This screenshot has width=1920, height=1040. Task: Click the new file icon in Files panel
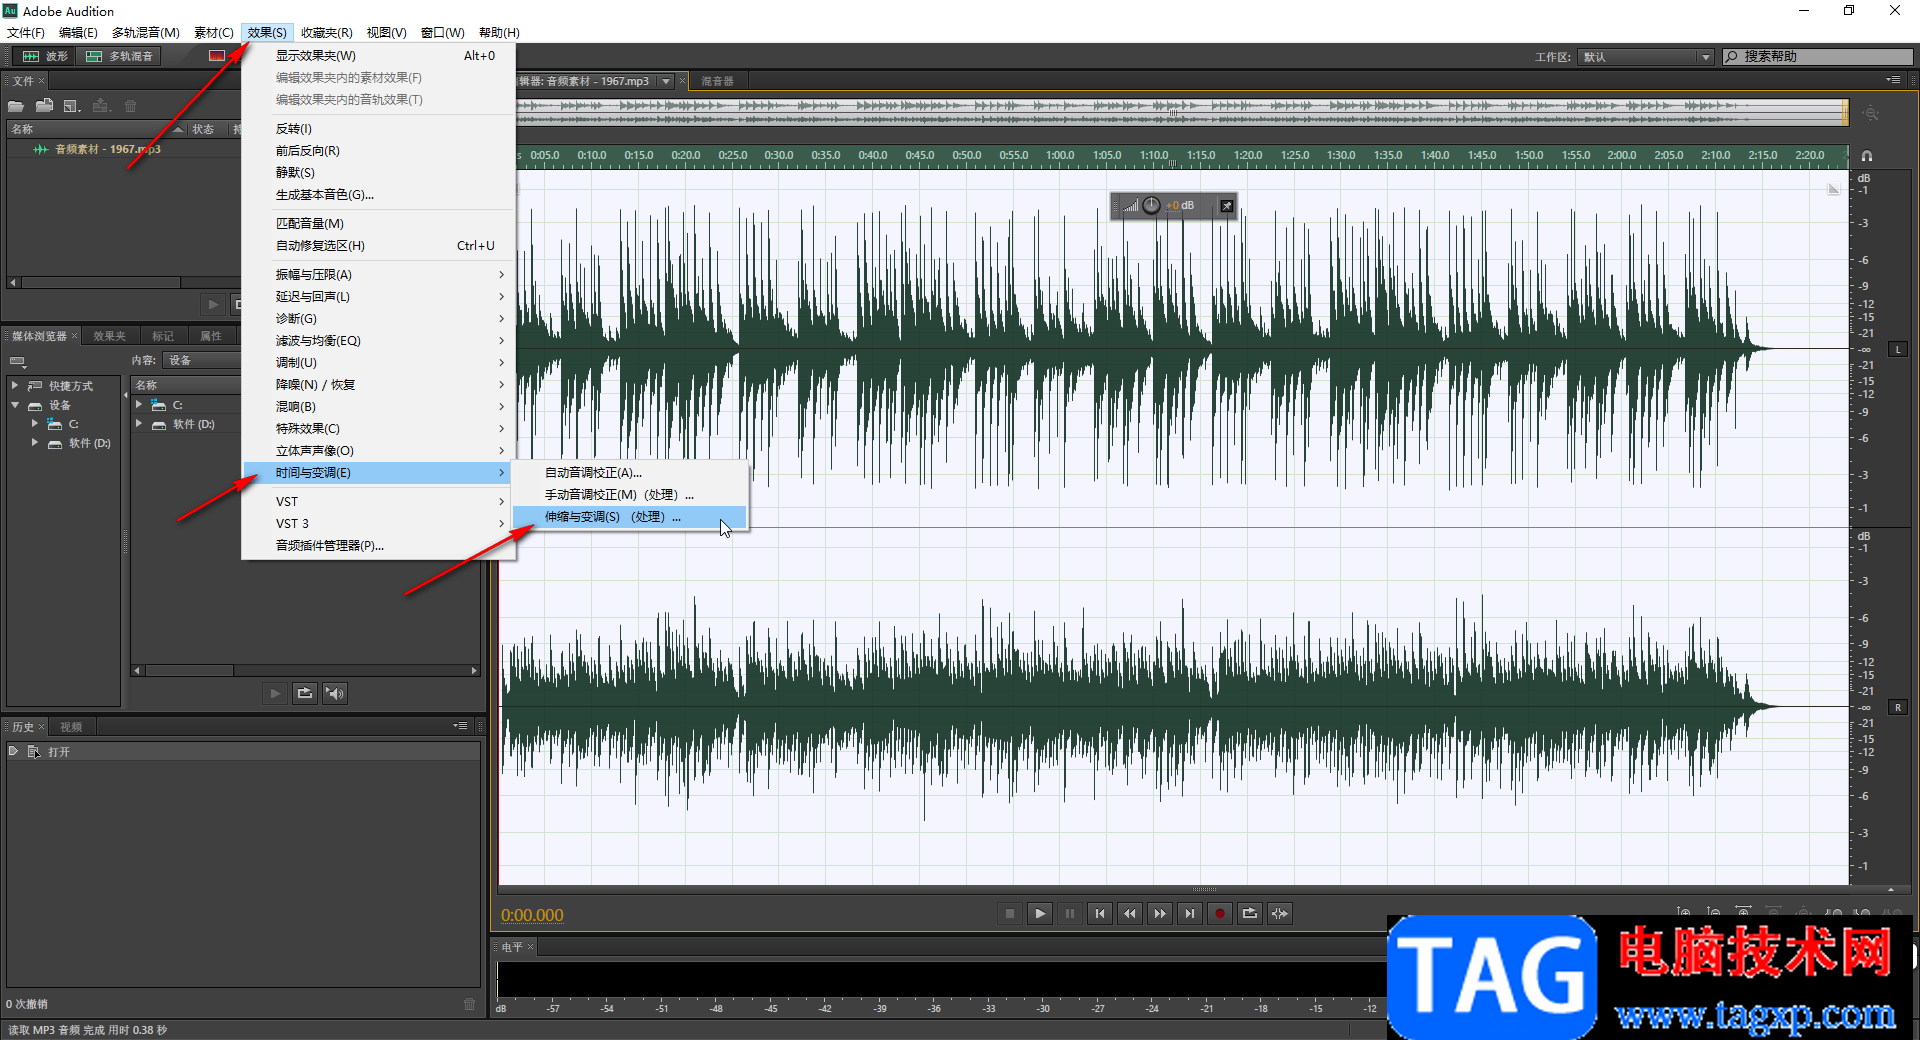(72, 106)
